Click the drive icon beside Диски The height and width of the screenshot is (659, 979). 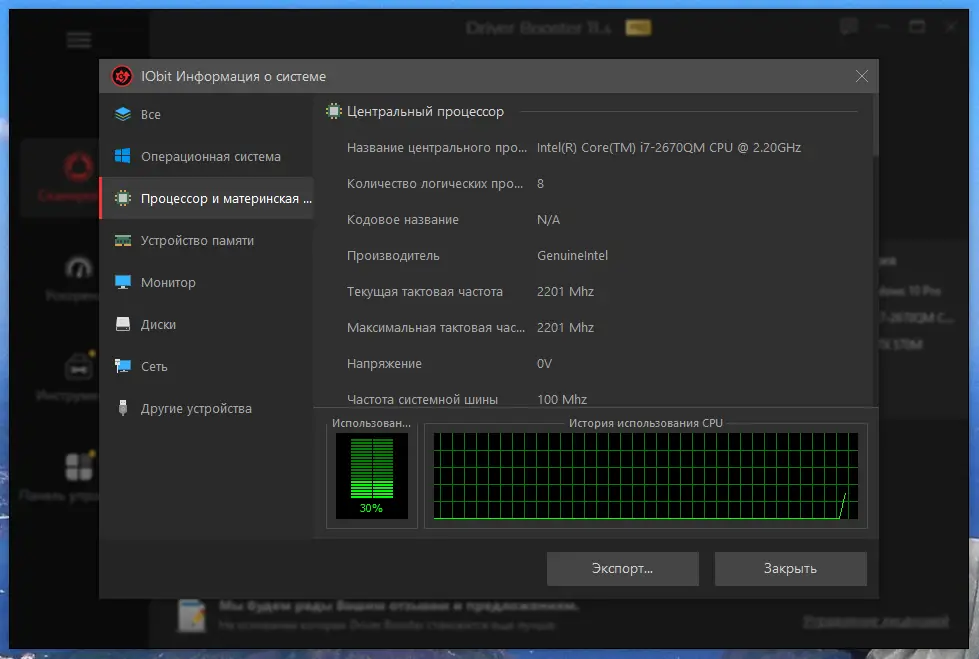point(123,324)
